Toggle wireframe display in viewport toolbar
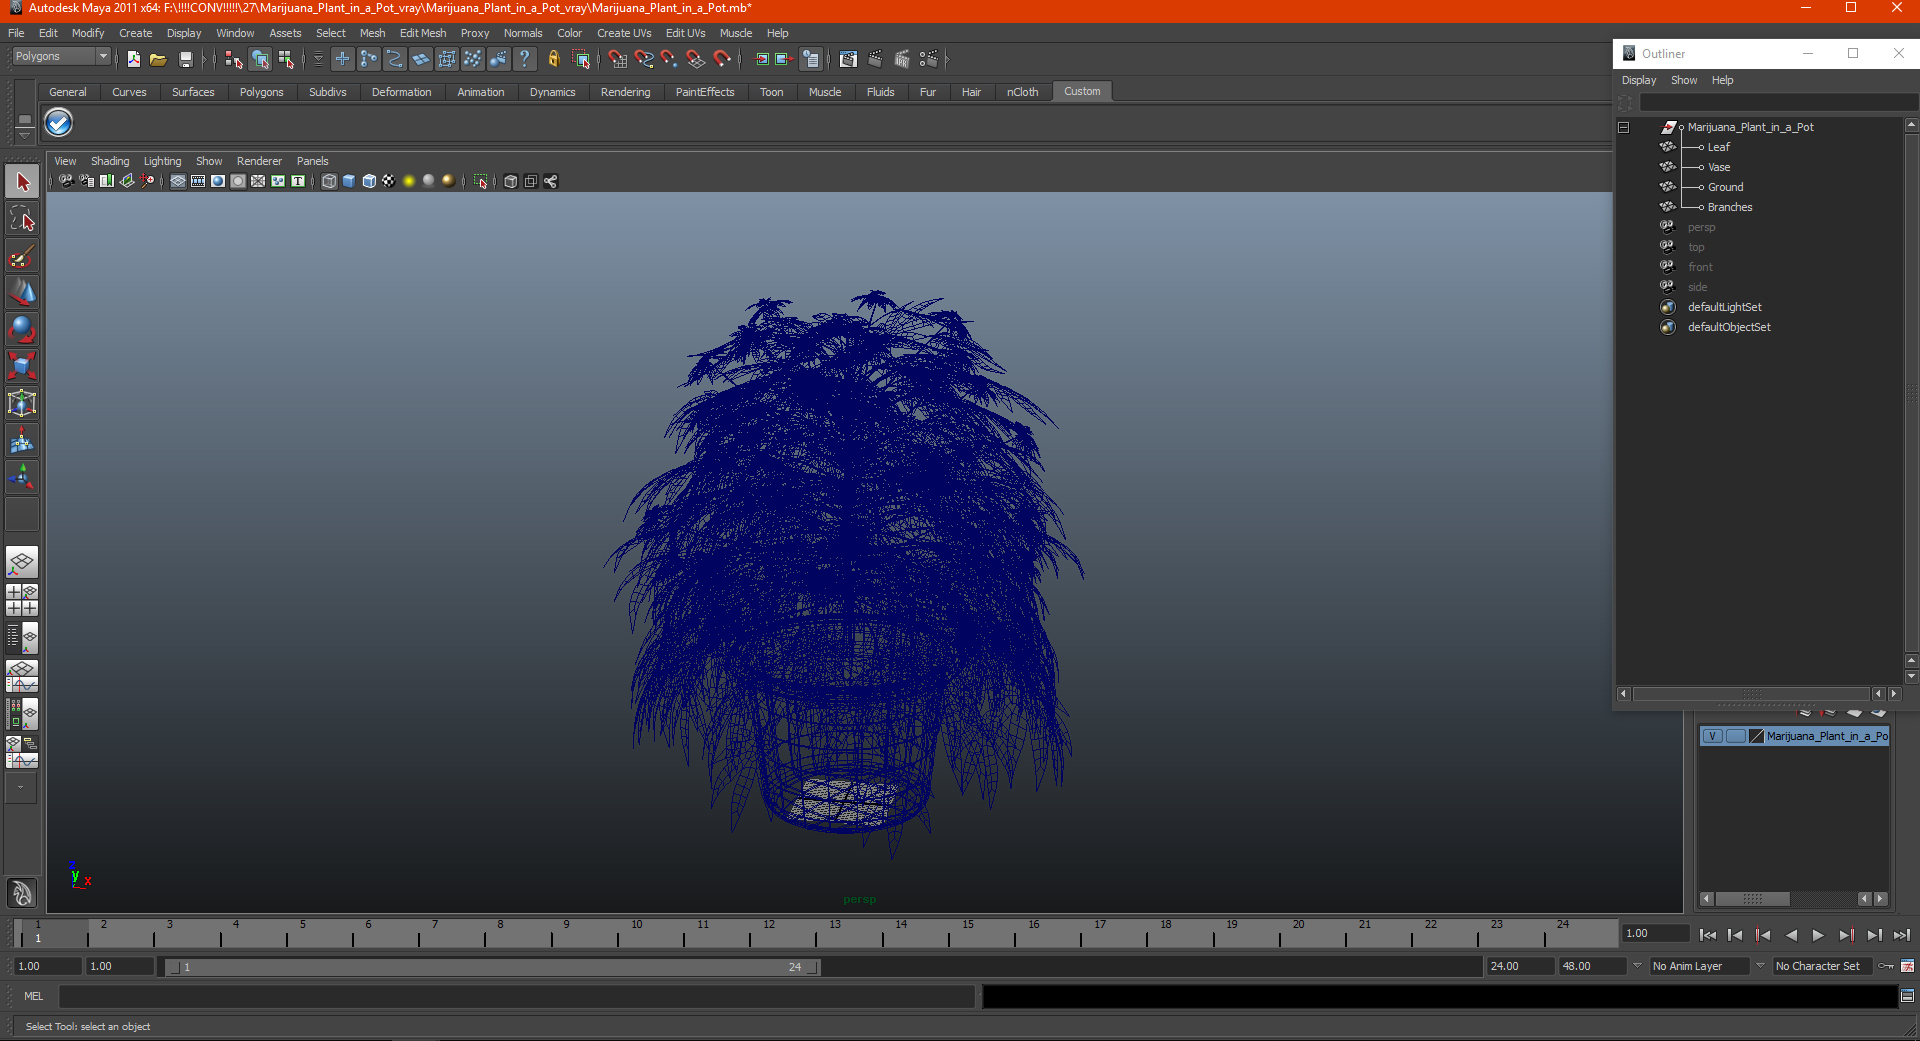The image size is (1920, 1041). tap(329, 181)
